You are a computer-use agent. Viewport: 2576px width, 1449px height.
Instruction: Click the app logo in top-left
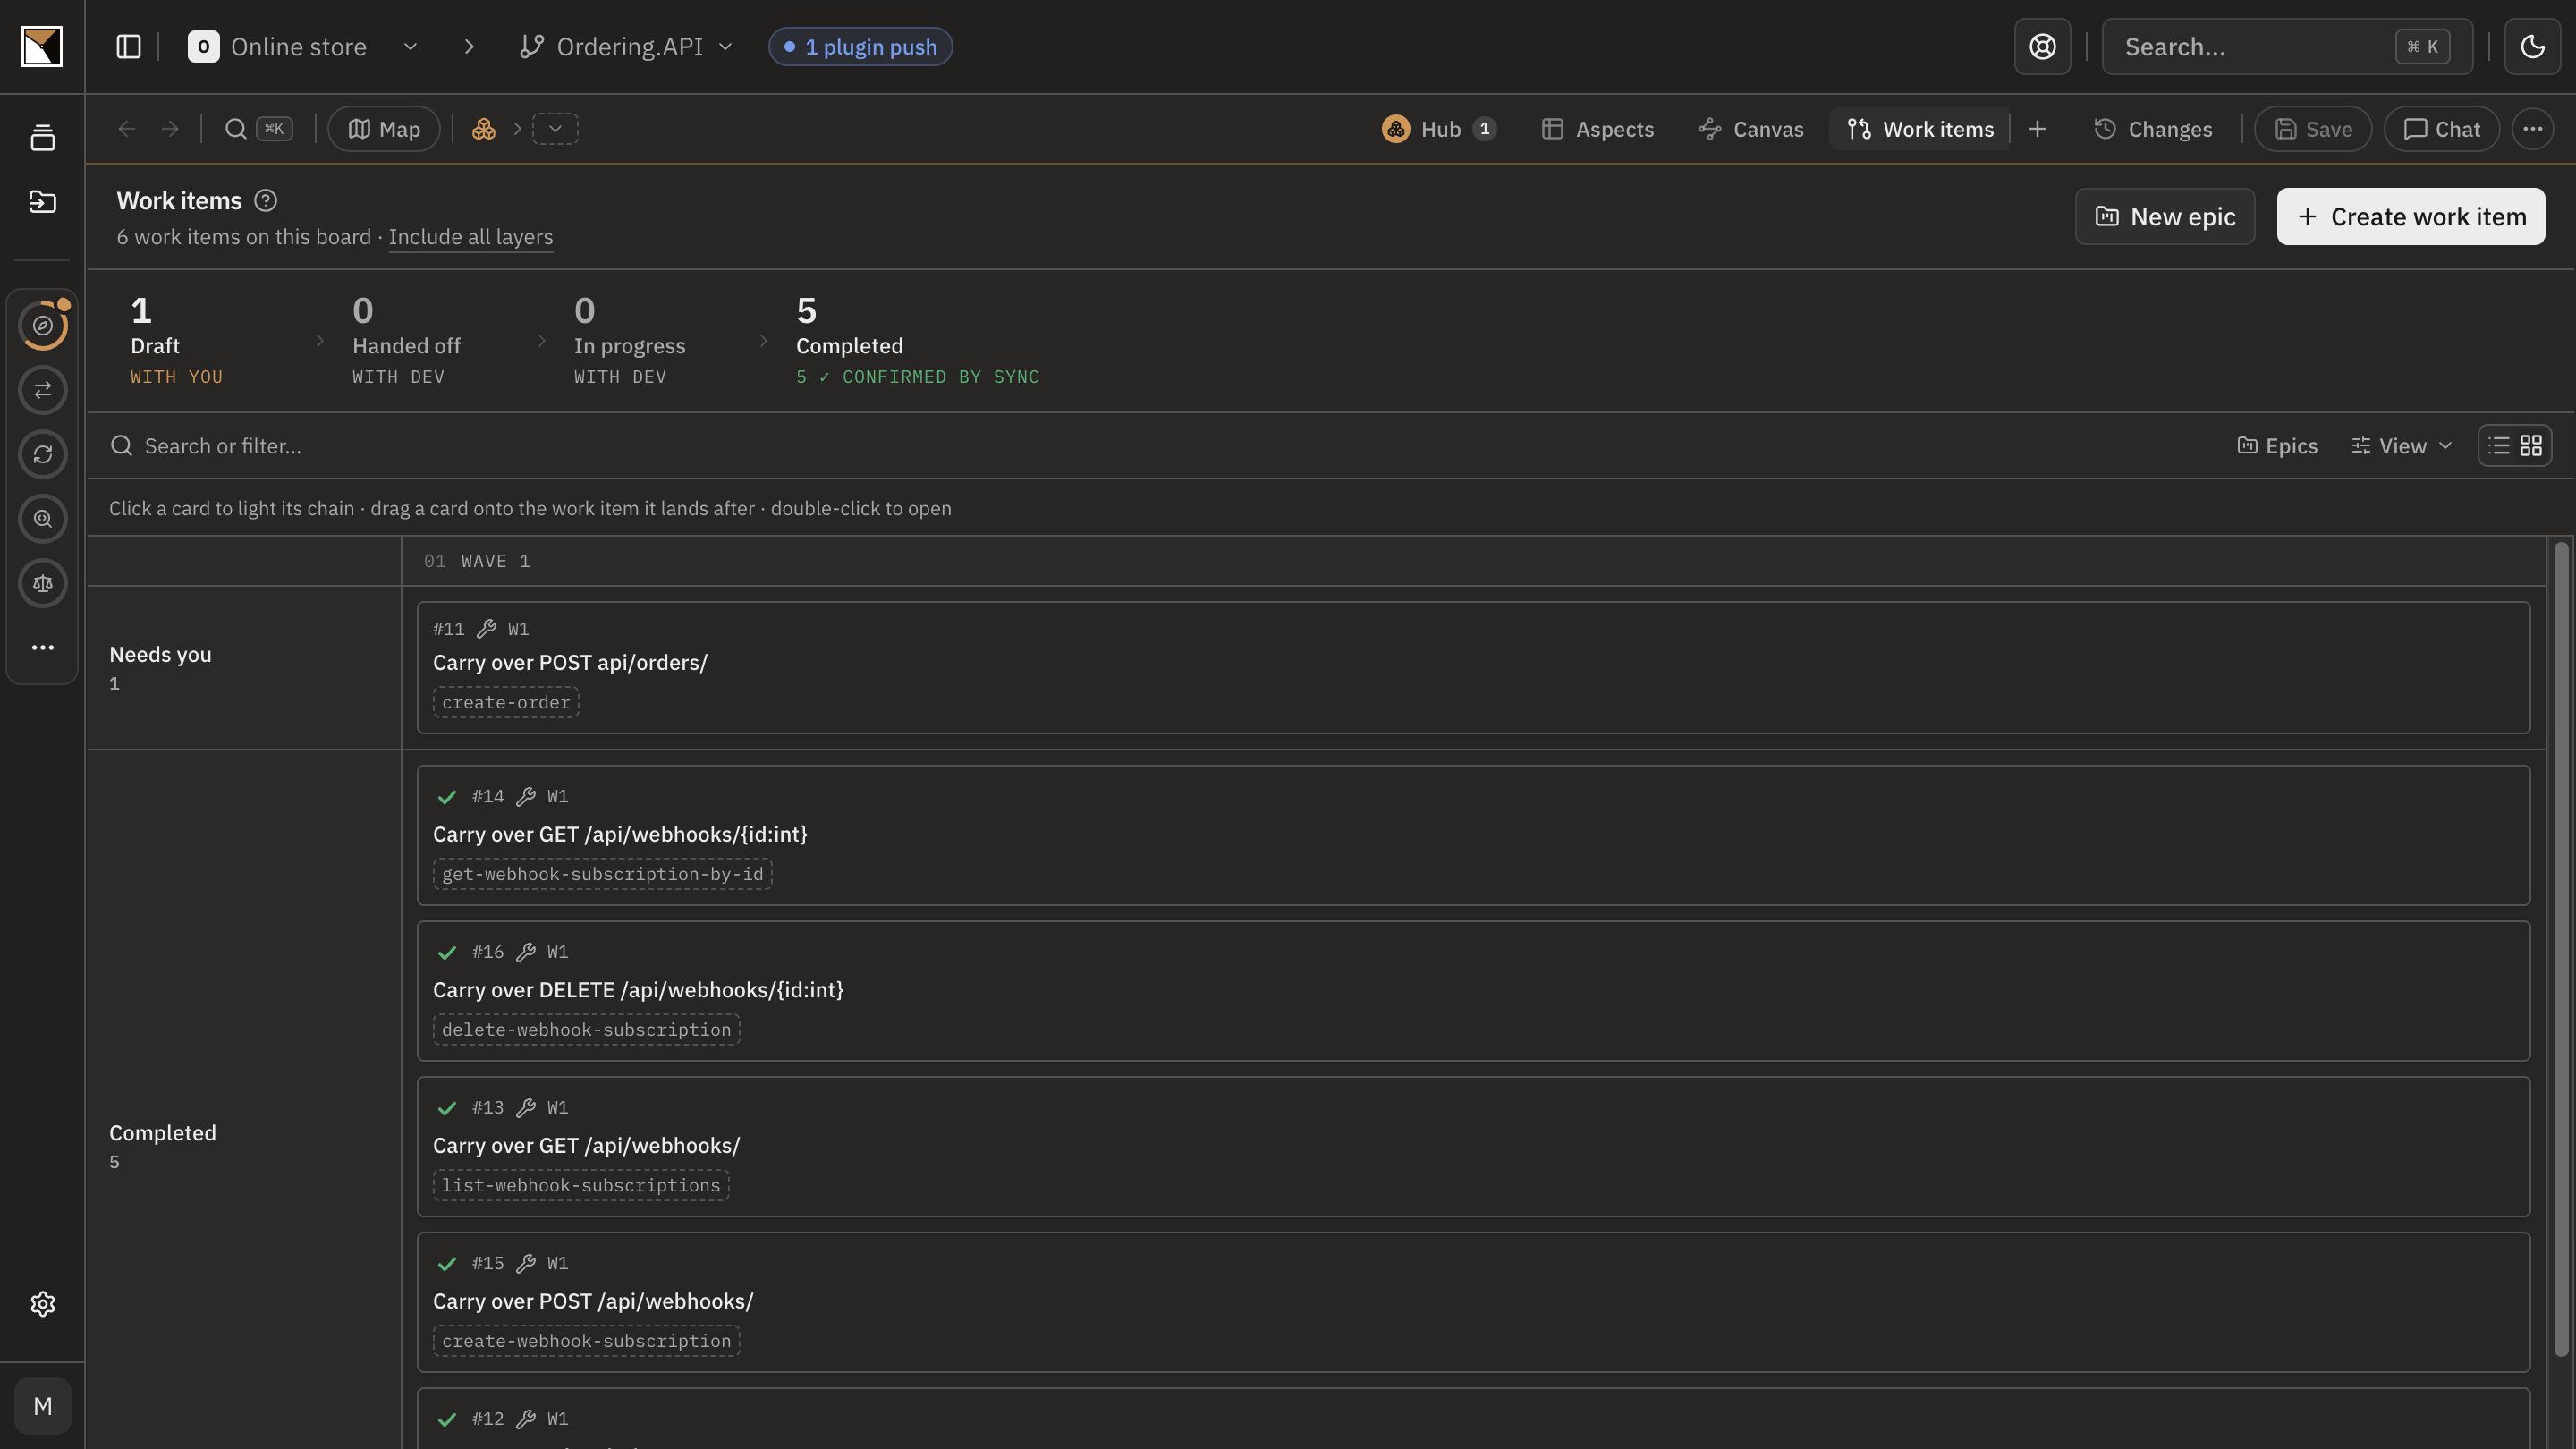click(42, 47)
